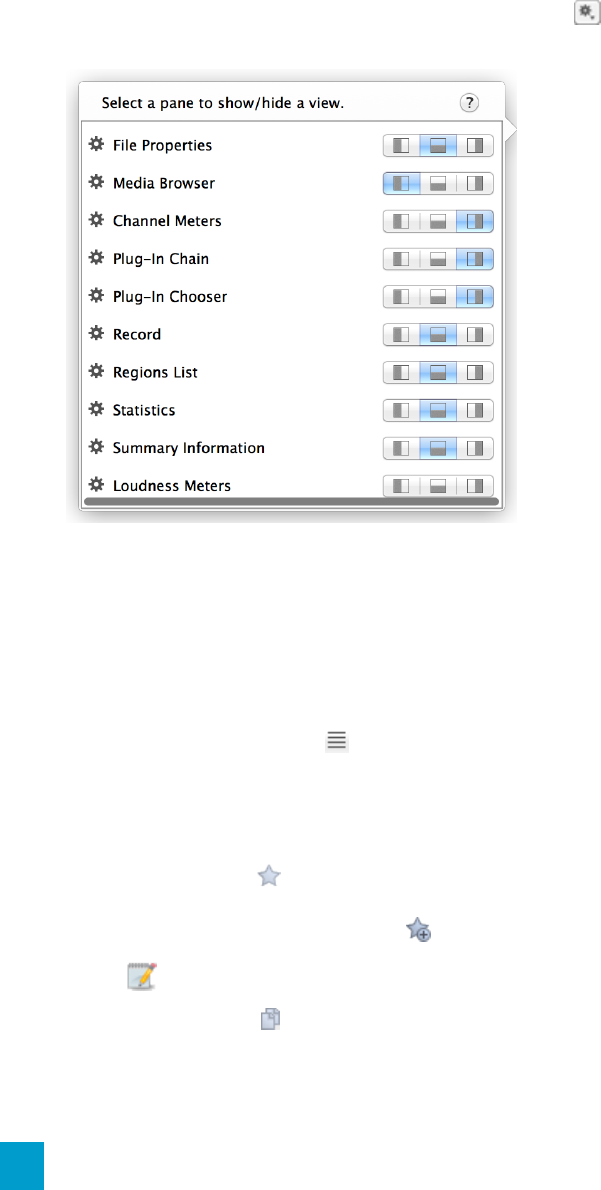601x1190 pixels.
Task: Click the list lines menu icon
Action: (x=337, y=741)
